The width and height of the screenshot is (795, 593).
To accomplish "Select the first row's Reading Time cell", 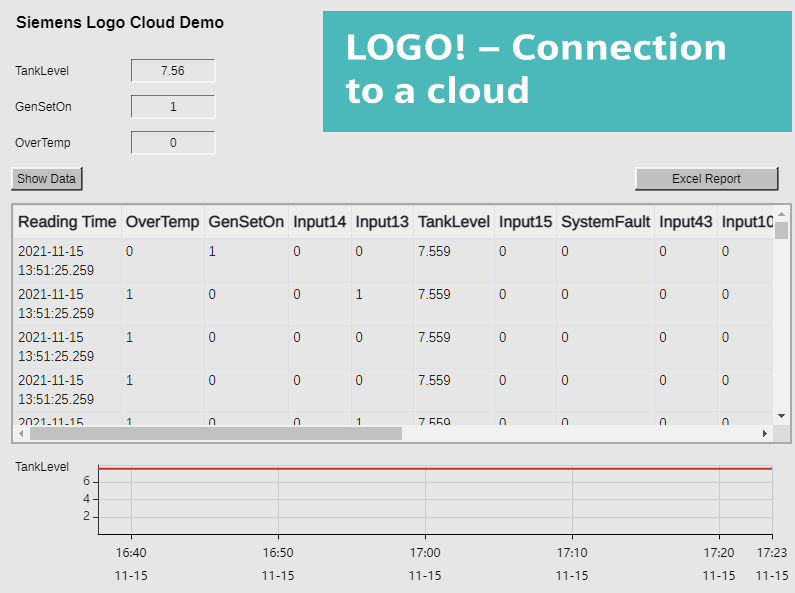I will coord(67,261).
